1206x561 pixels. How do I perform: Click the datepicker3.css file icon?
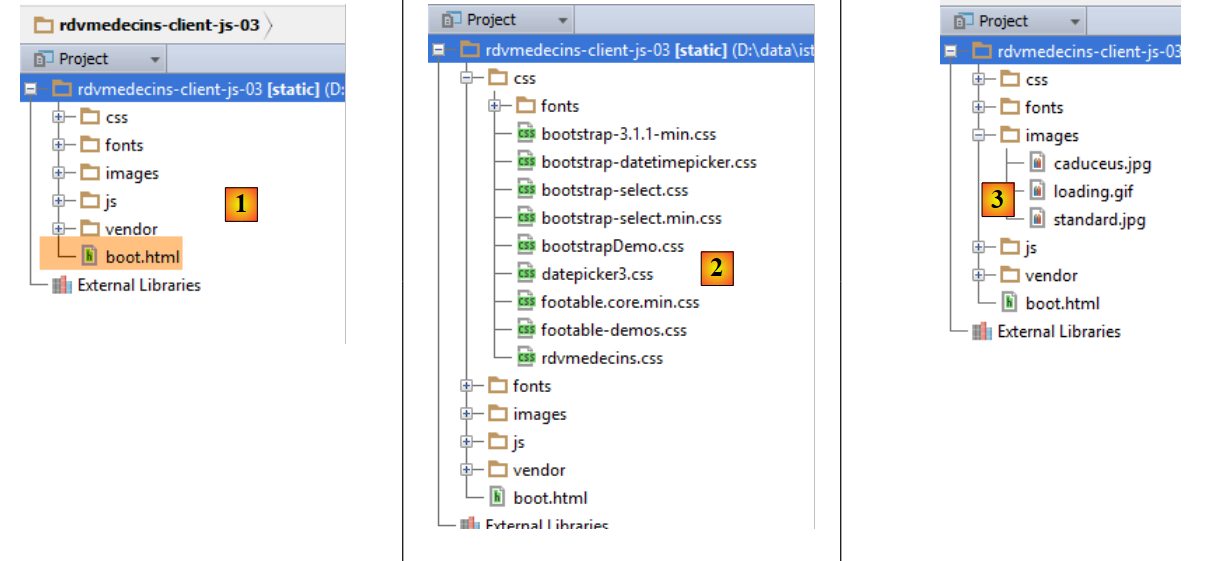pos(526,274)
